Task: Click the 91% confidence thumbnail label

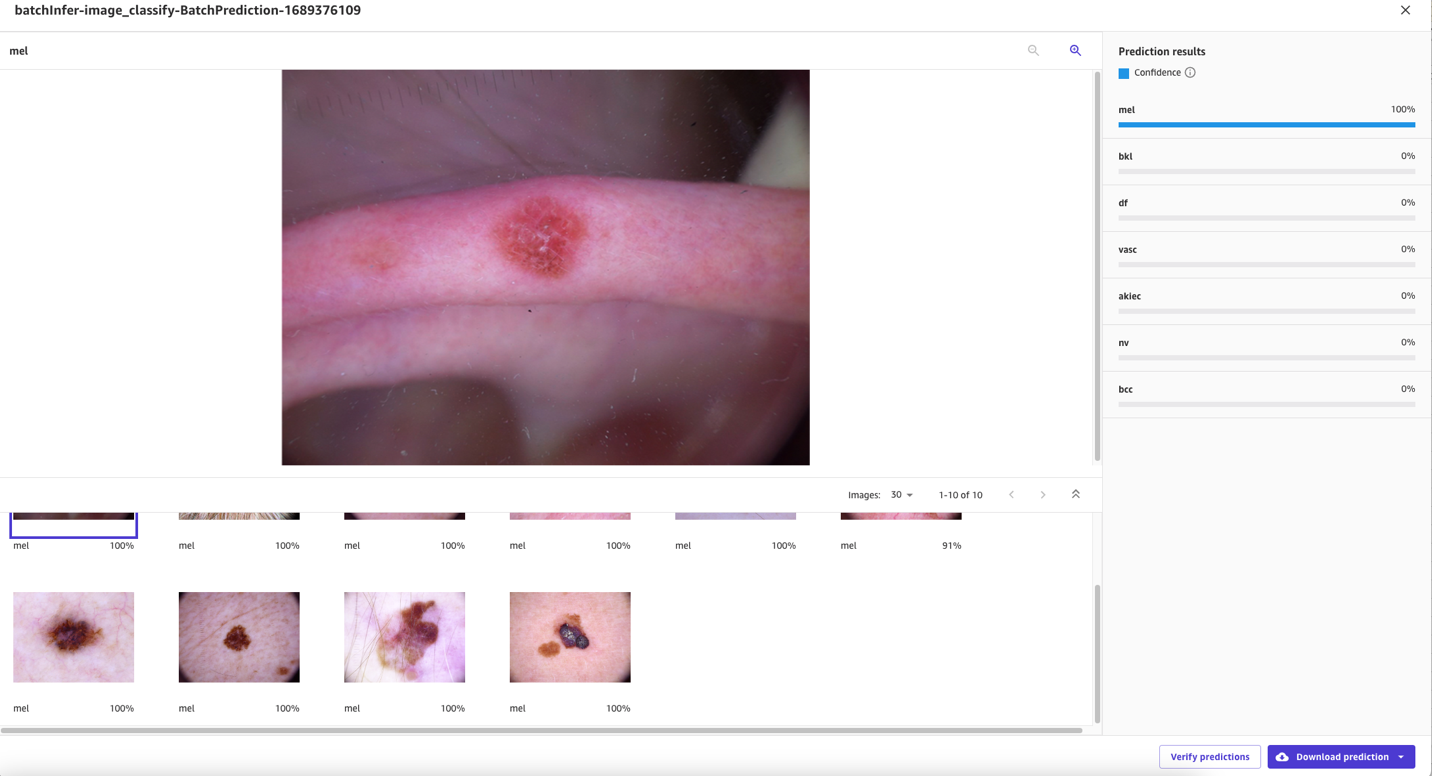Action: [951, 546]
